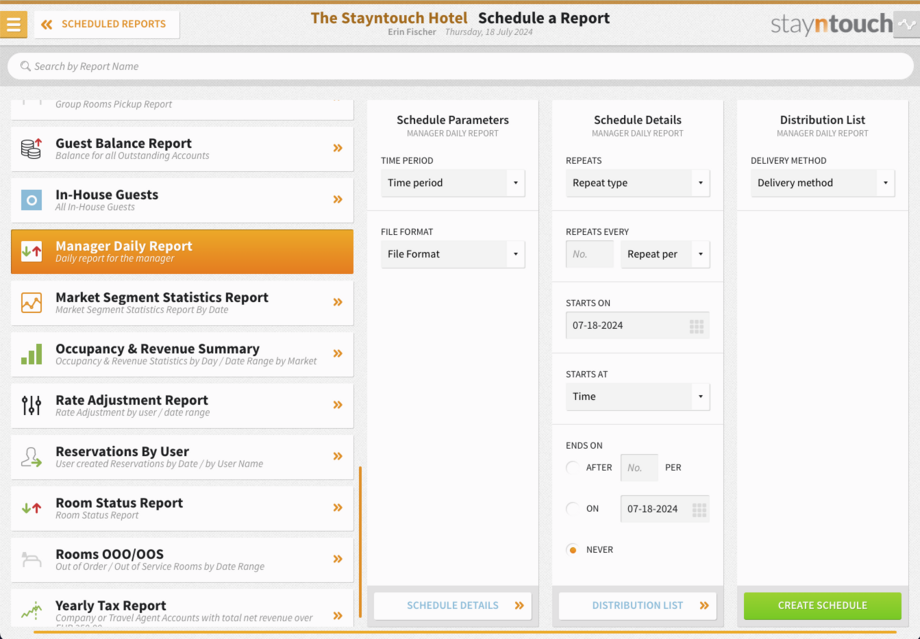Click Reservations By User chevron arrow

pos(338,457)
